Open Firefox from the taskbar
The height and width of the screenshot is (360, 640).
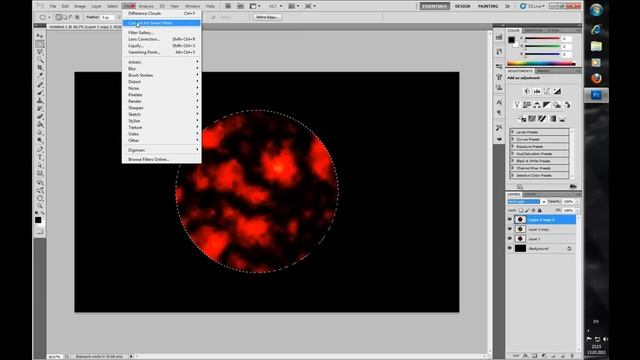(x=596, y=78)
